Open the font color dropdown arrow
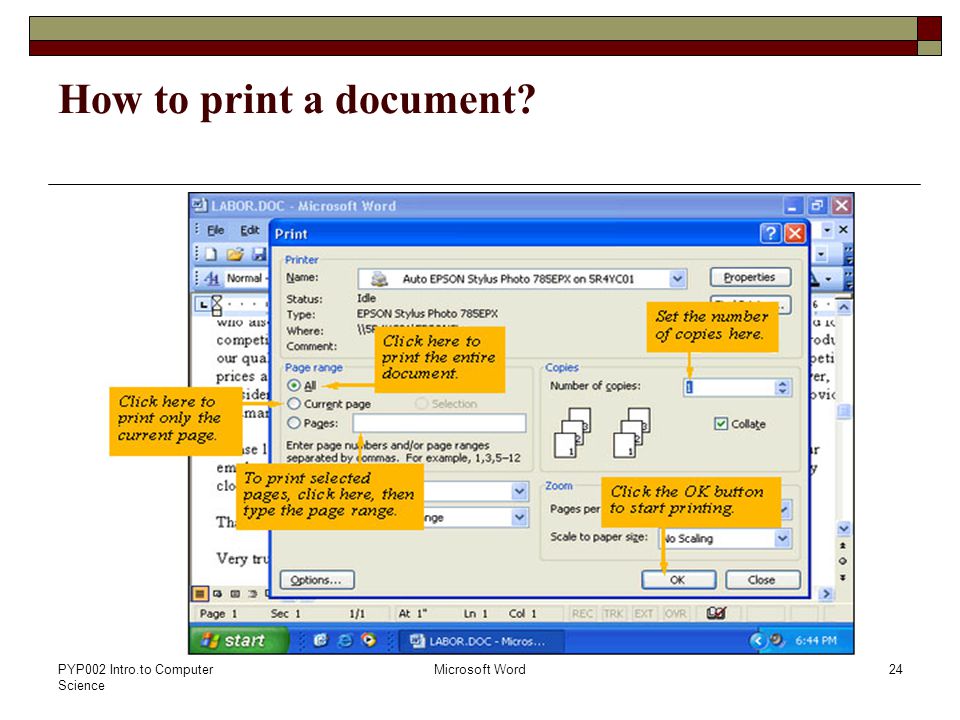This screenshot has height=720, width=960. point(828,279)
